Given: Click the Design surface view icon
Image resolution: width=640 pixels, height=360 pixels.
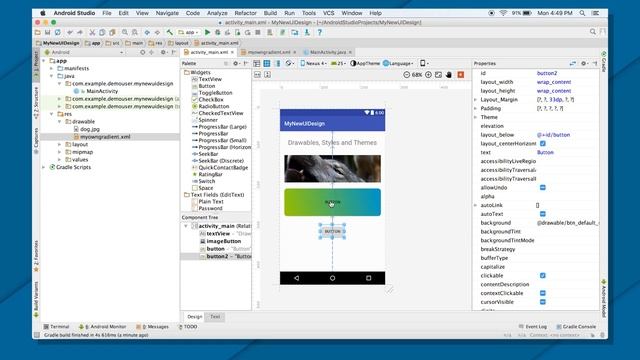Looking at the screenshot, I should pos(257,63).
